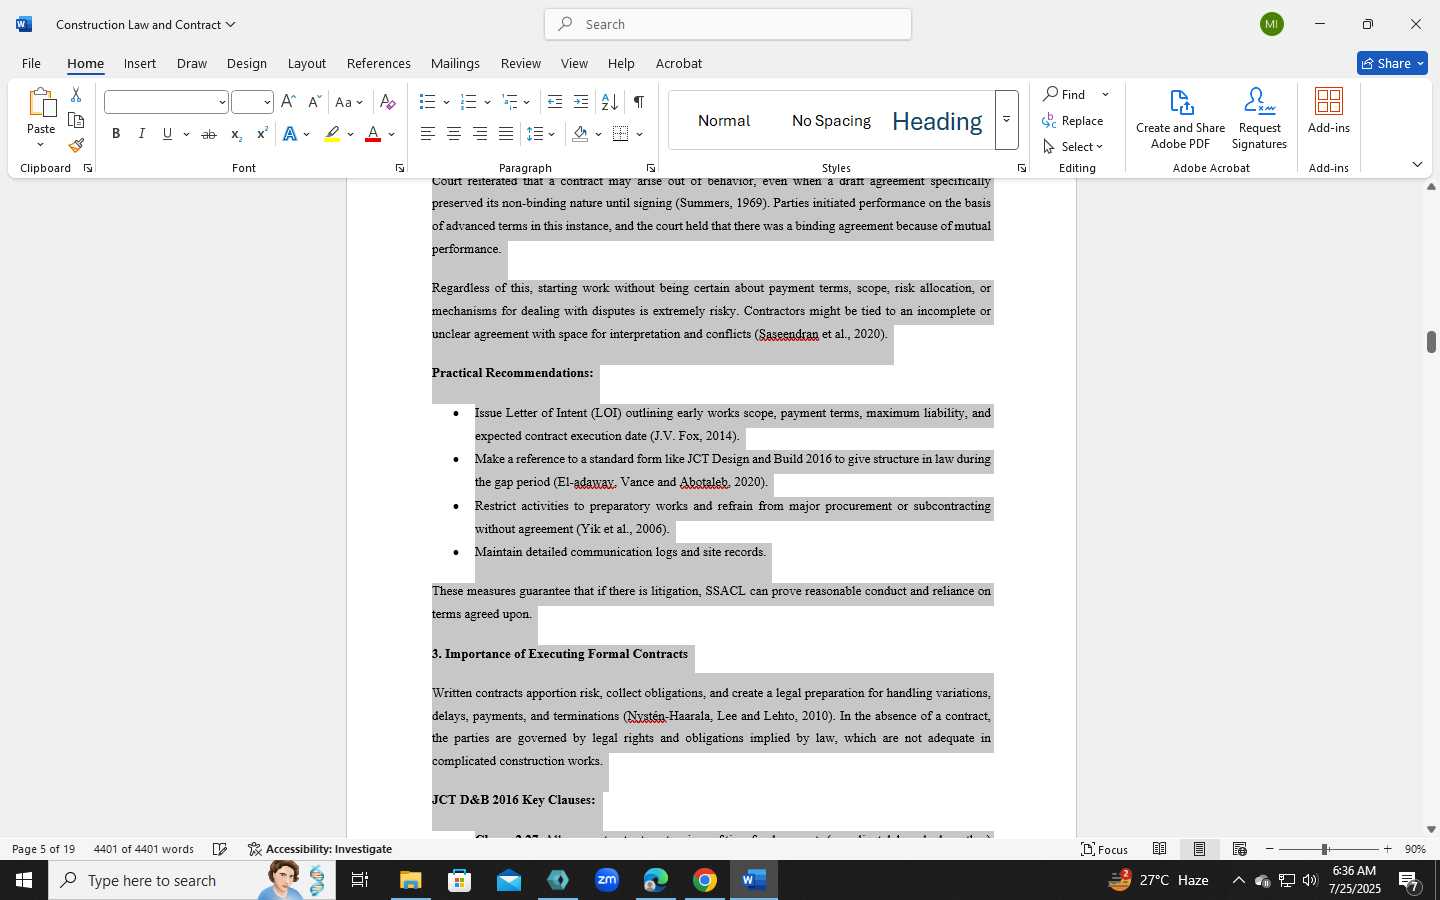This screenshot has width=1440, height=900.
Task: Click the vertical scrollbar thumb
Action: coord(1431,341)
